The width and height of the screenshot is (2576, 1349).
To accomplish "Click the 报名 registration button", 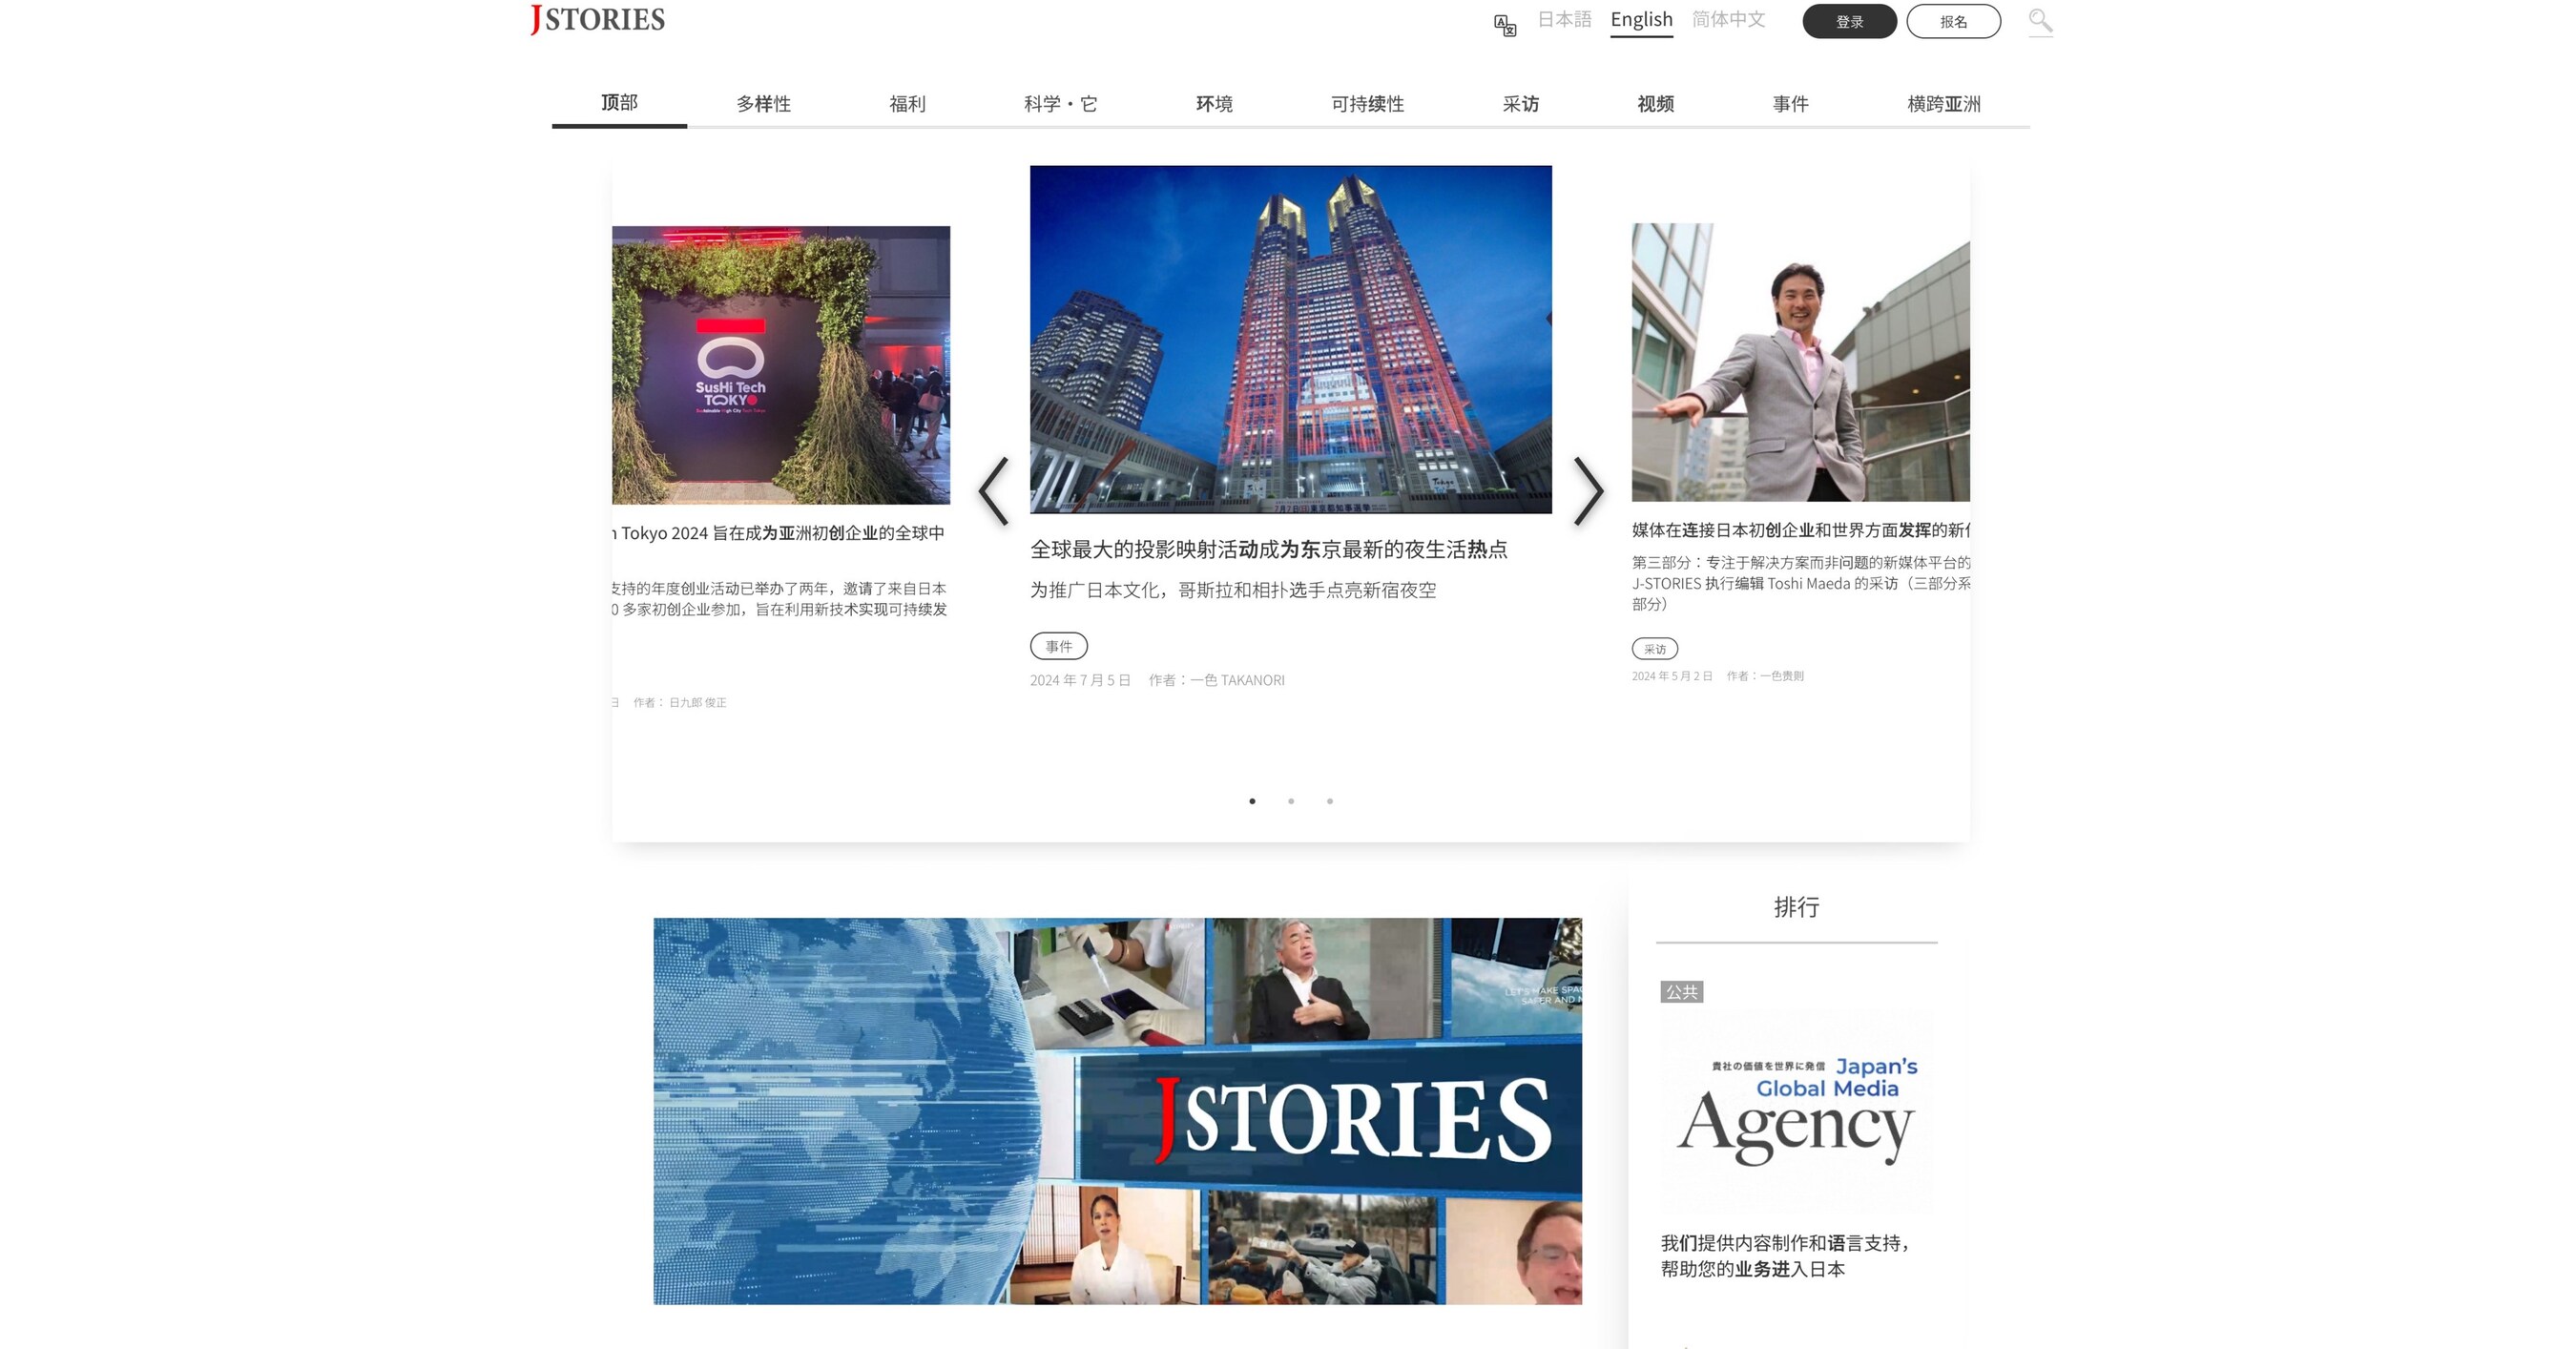I will coord(1952,20).
